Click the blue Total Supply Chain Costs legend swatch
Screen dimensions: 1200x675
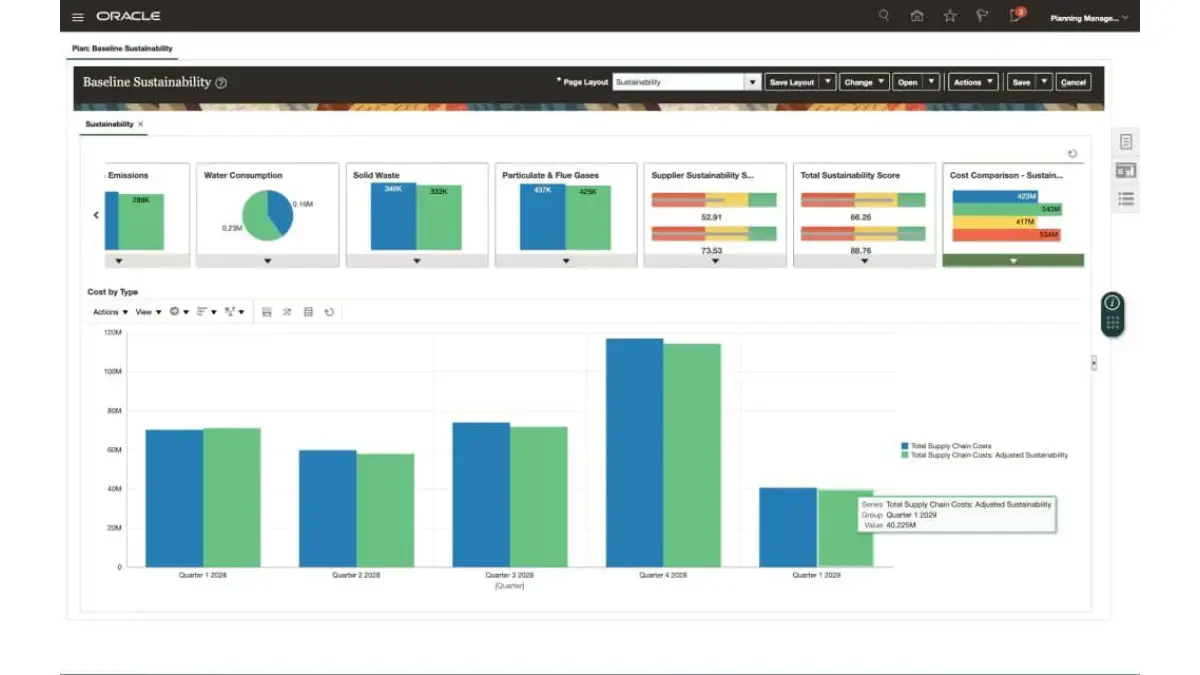click(905, 446)
